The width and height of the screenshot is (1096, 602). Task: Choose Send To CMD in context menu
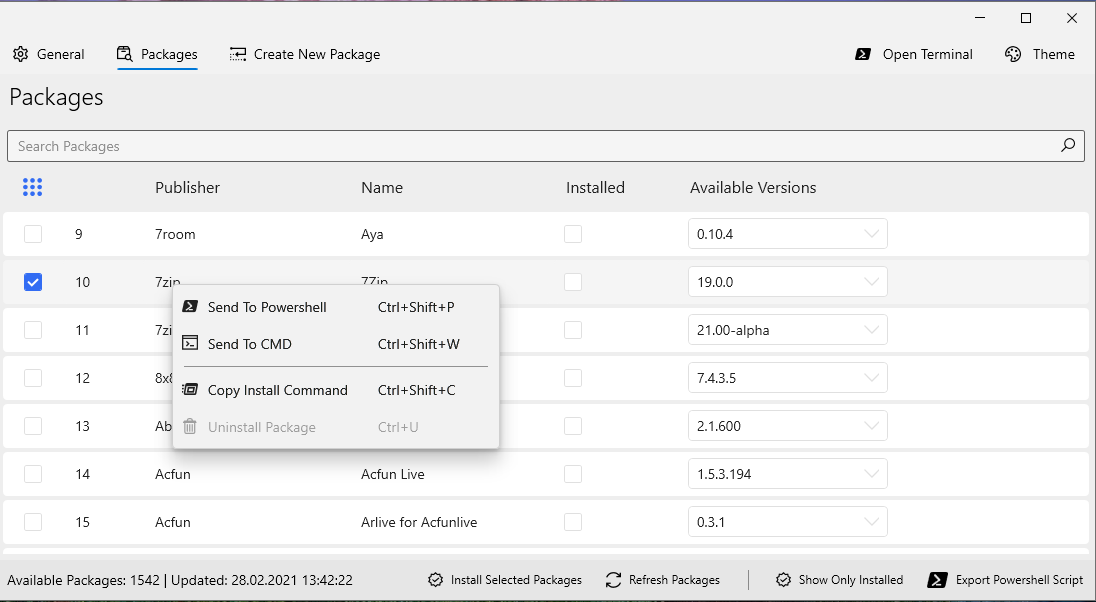[249, 344]
